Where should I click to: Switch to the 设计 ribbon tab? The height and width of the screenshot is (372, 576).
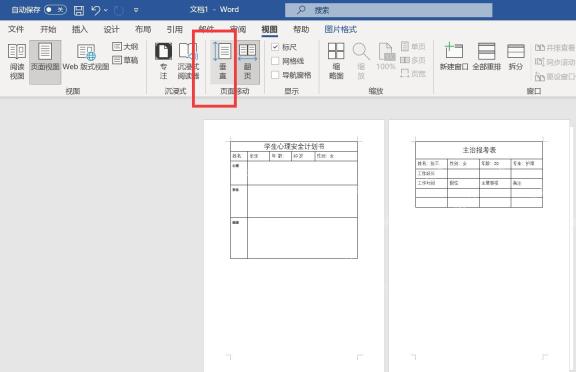pyautogui.click(x=111, y=29)
